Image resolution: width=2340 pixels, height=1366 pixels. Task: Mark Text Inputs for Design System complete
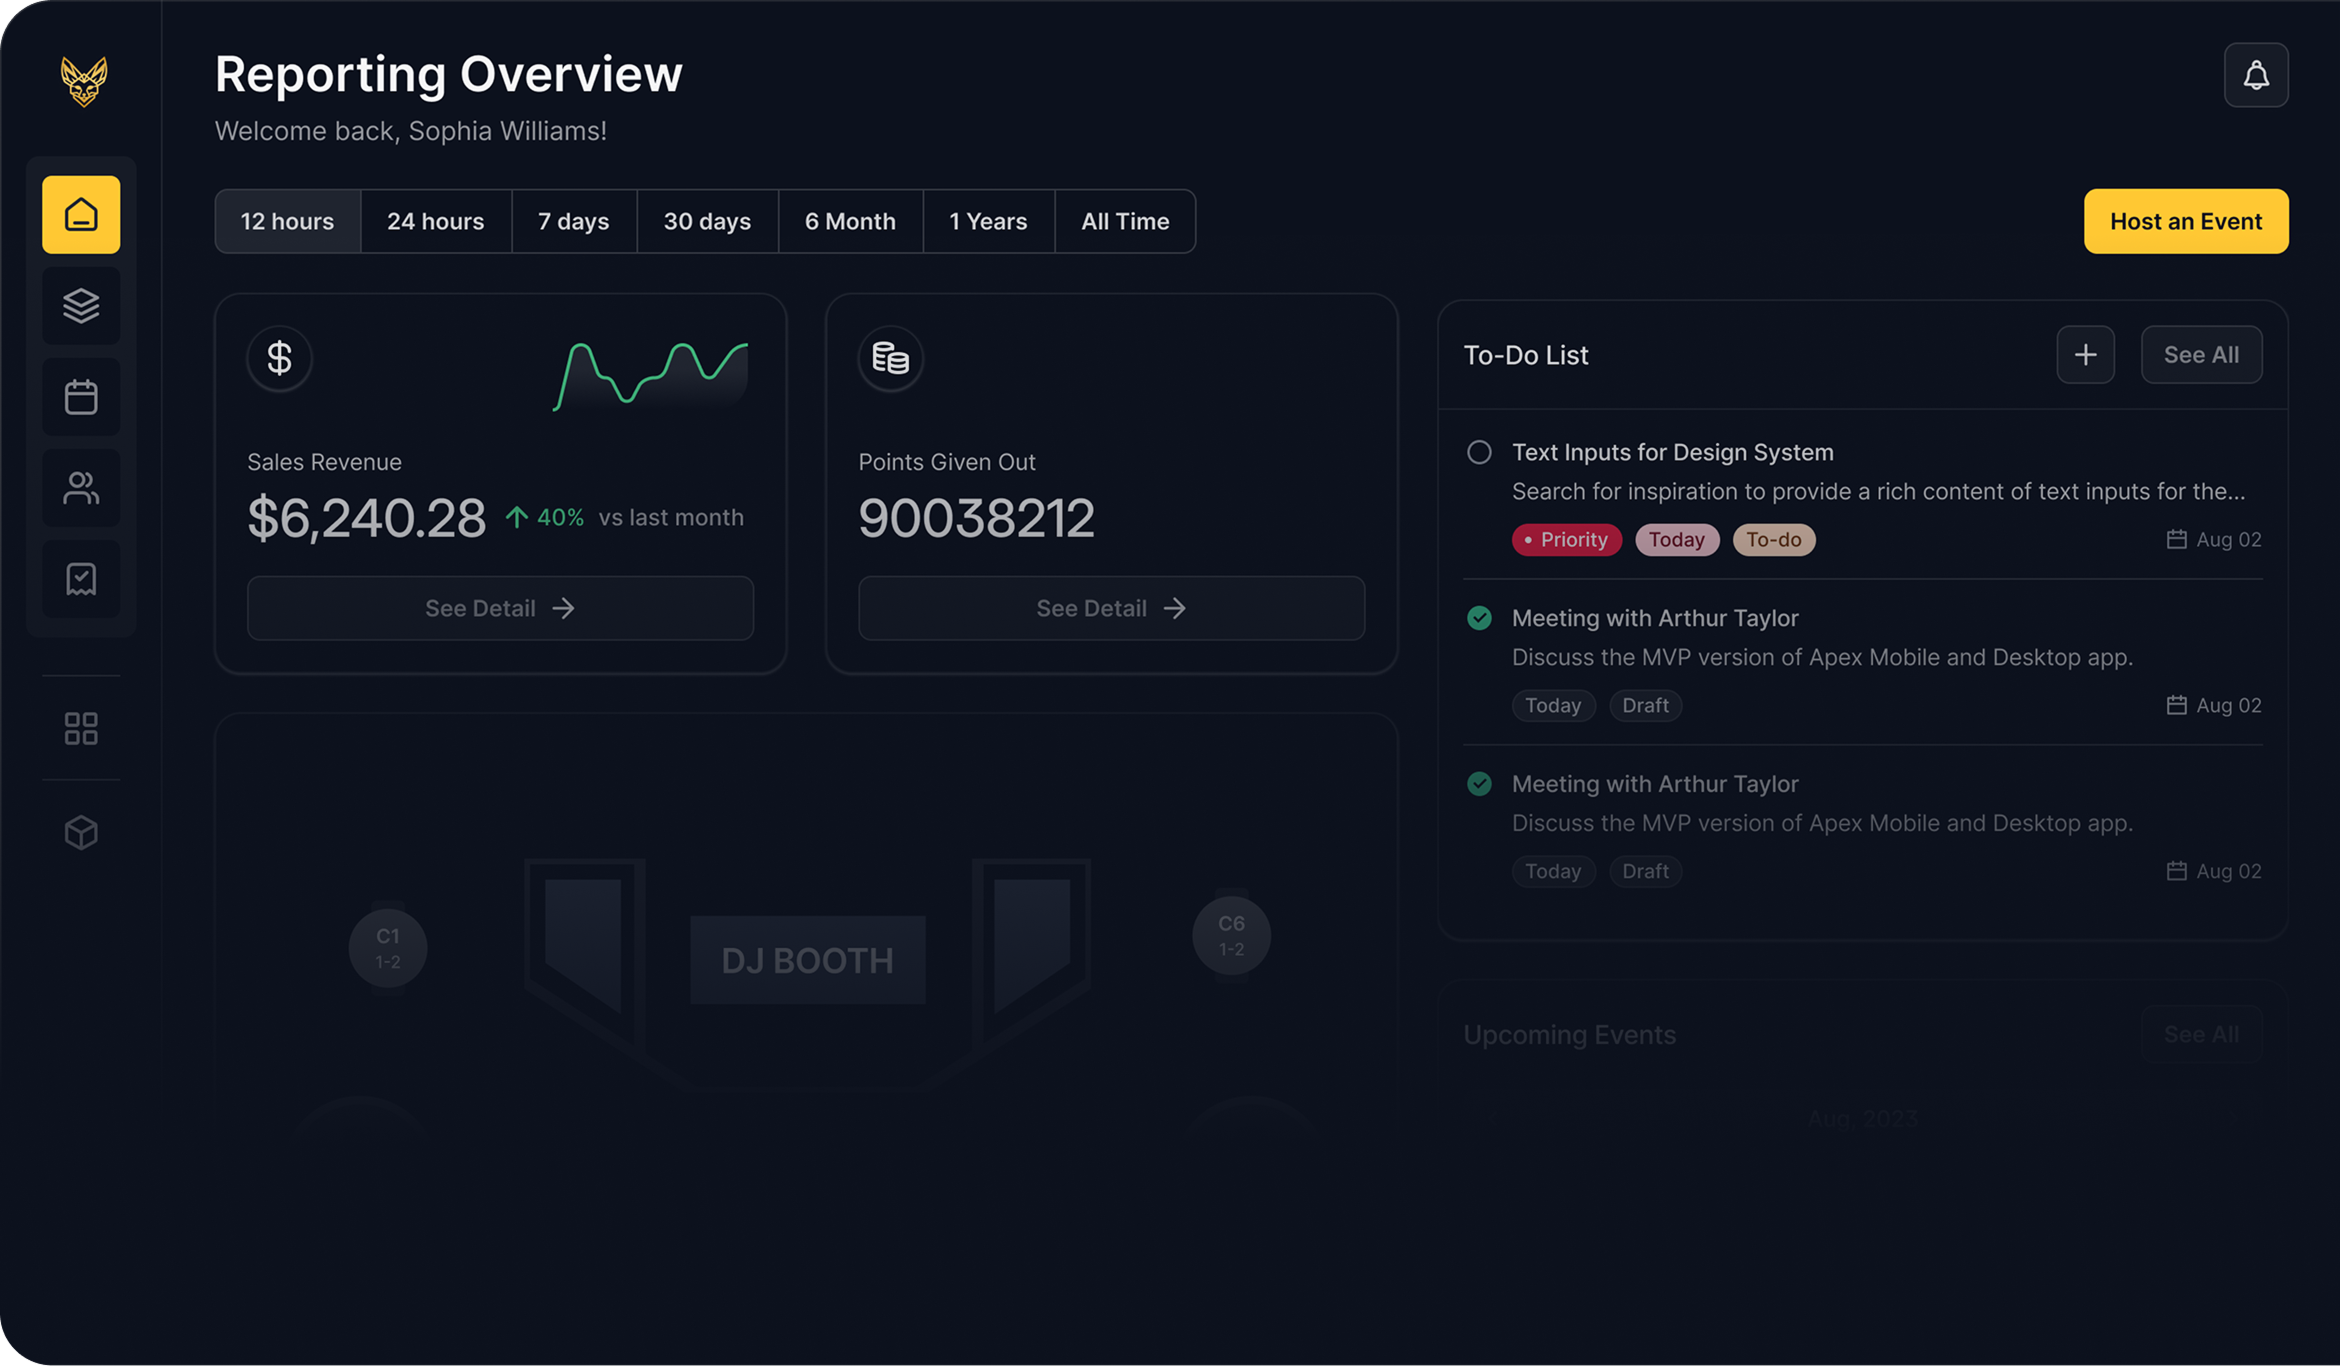[1479, 452]
